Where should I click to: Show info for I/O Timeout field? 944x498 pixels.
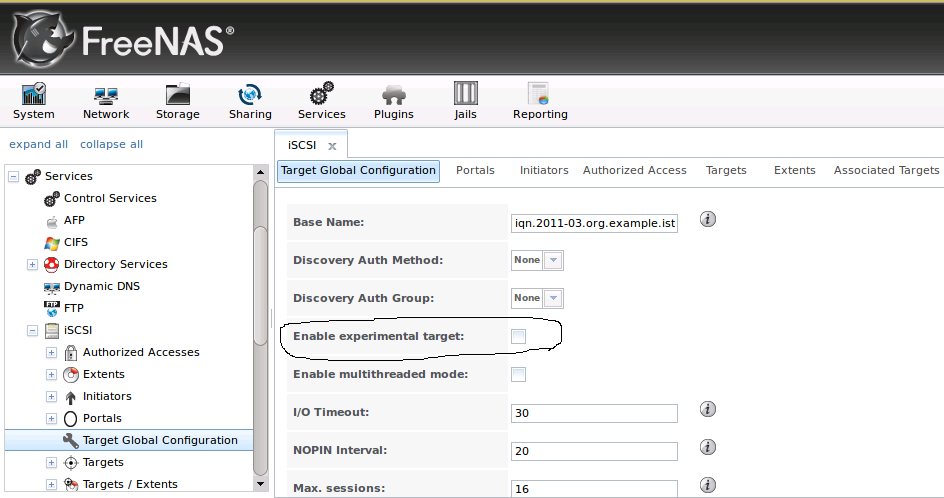(708, 409)
